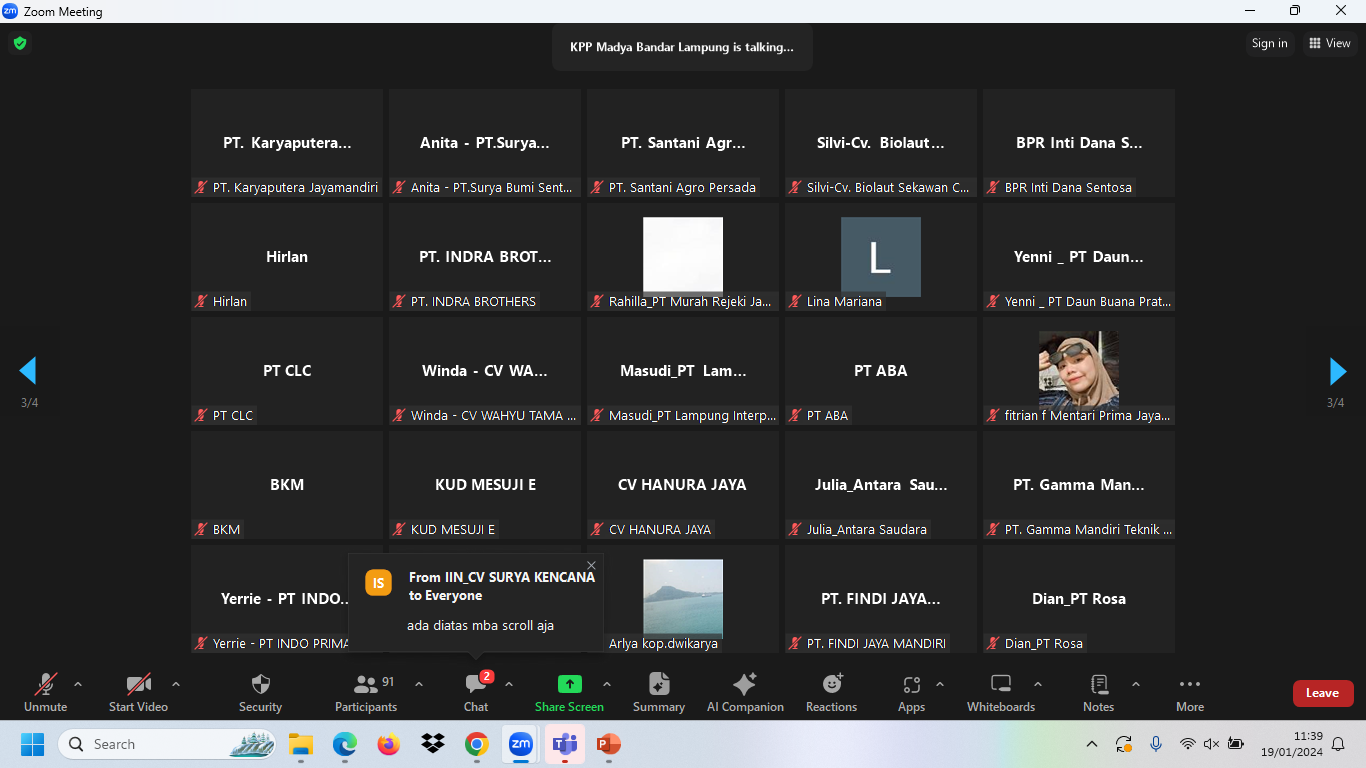
Task: Click the Sign in button
Action: (1269, 43)
